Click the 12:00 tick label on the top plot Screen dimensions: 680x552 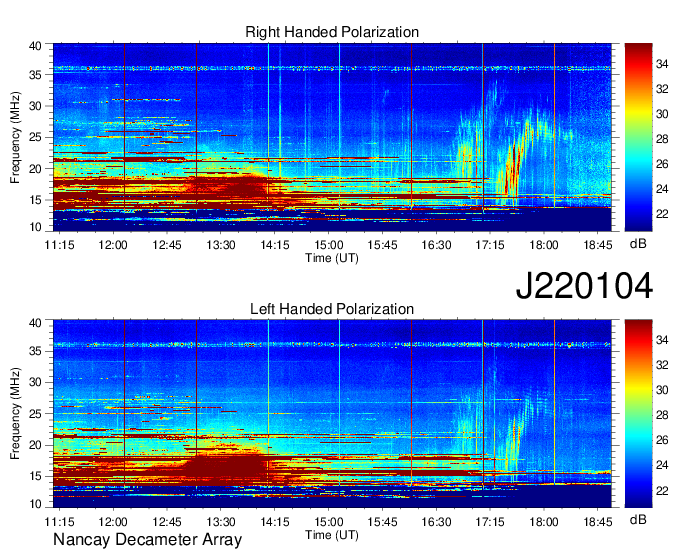[113, 245]
